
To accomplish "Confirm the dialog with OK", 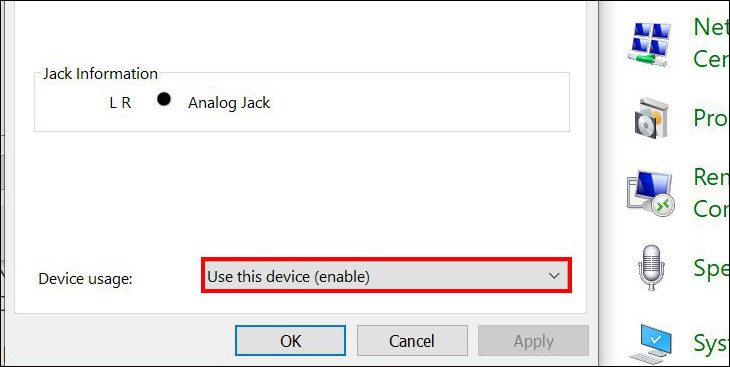I will [x=291, y=340].
